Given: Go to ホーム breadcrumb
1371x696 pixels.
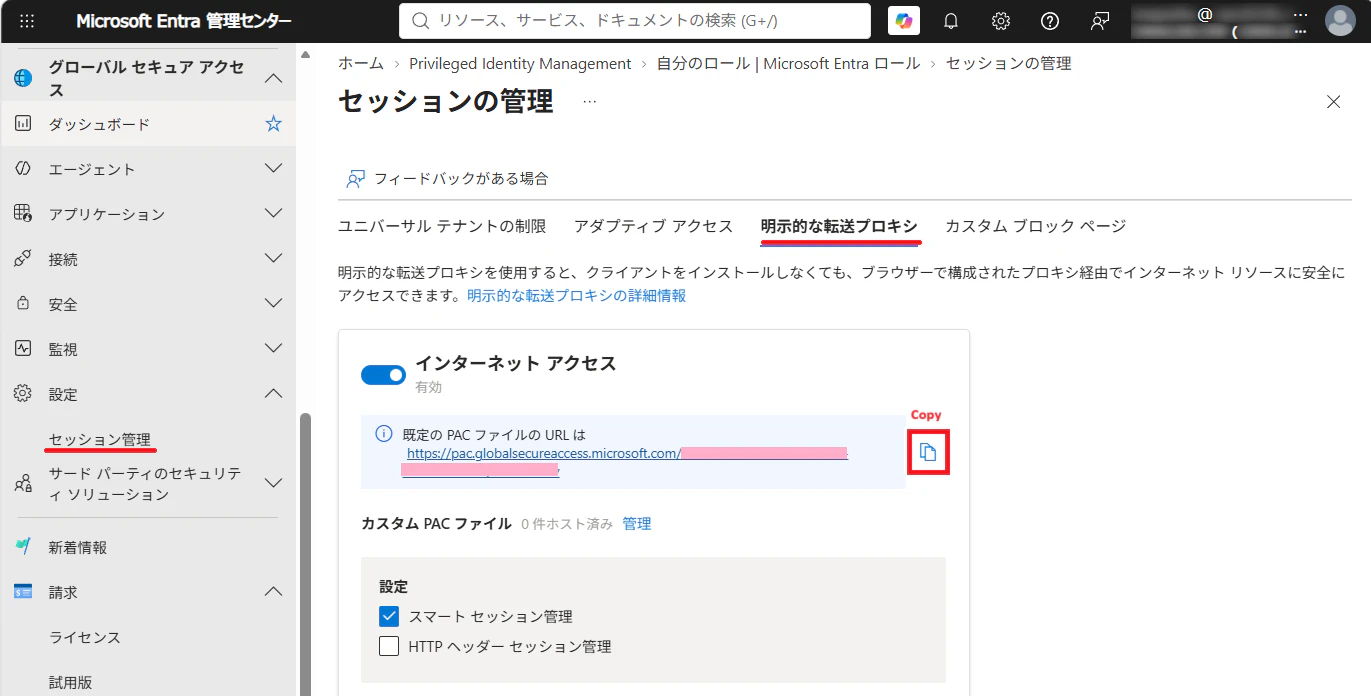Looking at the screenshot, I should (361, 63).
